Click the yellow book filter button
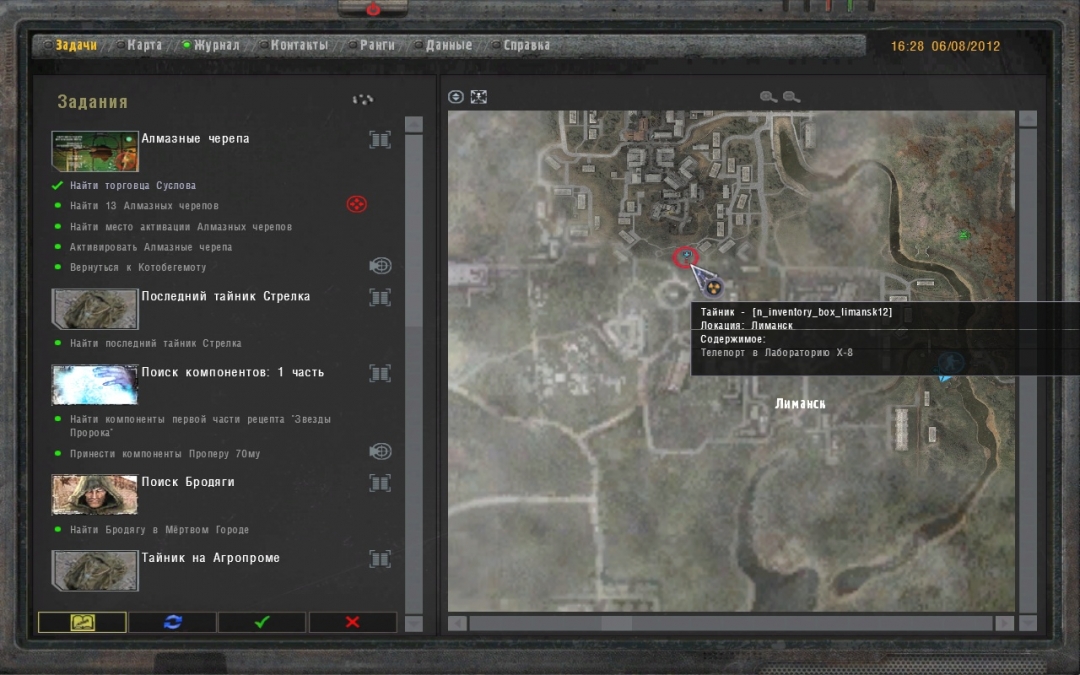 82,622
